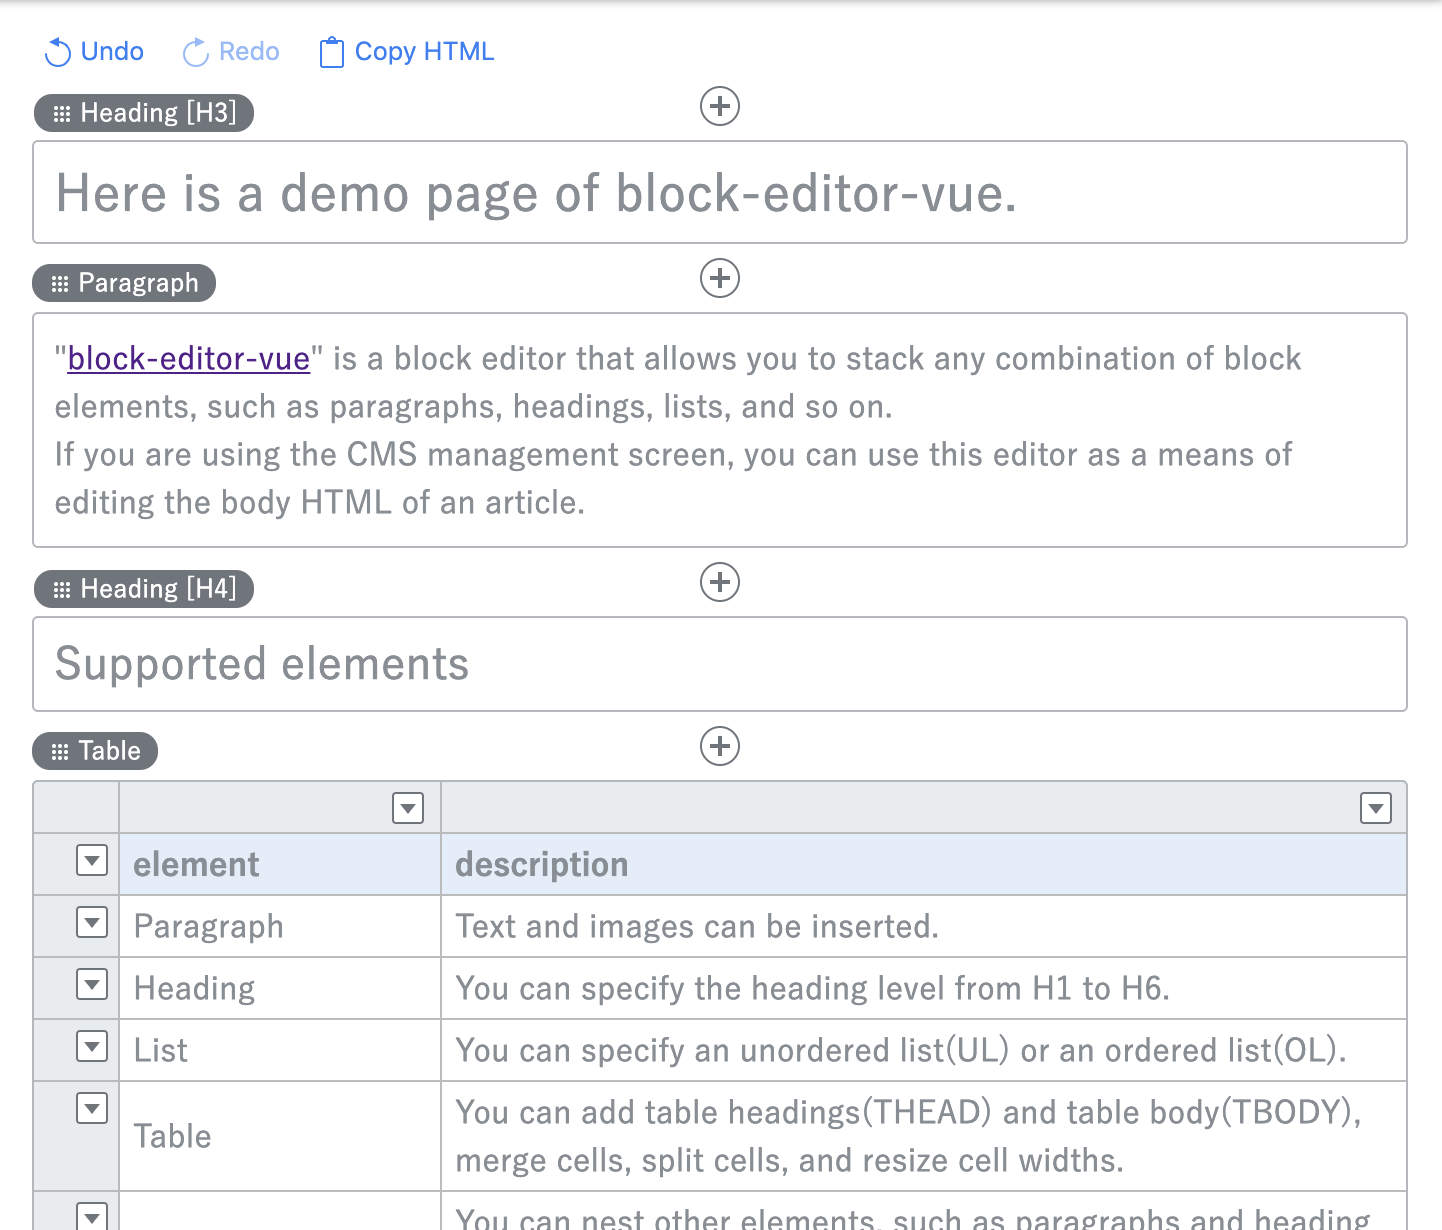This screenshot has width=1442, height=1230.
Task: Select the 'List' table cell
Action: 280,1051
